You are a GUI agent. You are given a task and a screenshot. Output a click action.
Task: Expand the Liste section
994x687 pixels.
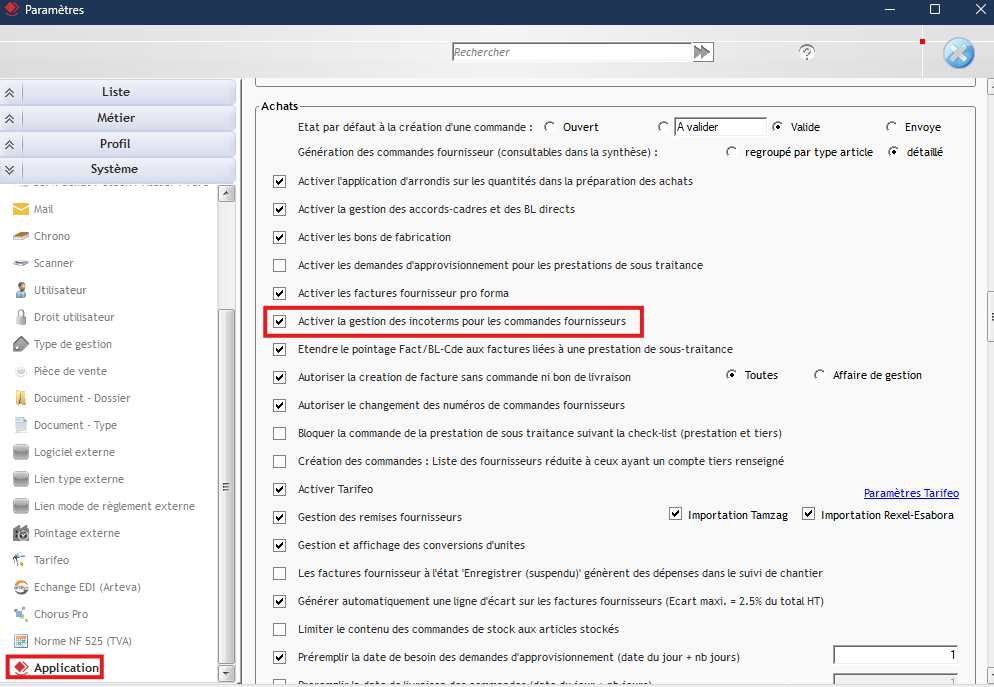coord(10,92)
